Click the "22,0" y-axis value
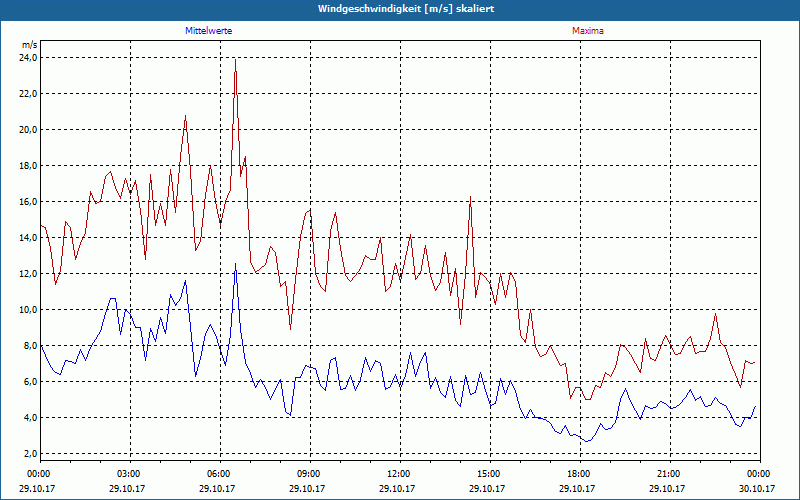Viewport: 800px width, 500px height. (x=29, y=94)
